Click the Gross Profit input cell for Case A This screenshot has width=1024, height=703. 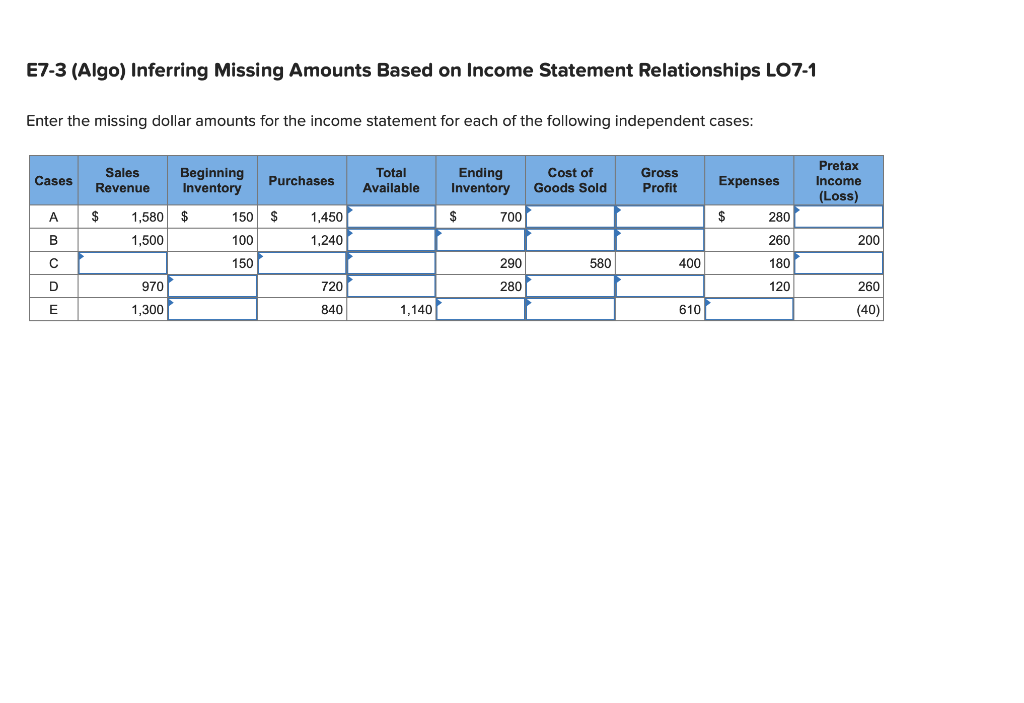659,216
